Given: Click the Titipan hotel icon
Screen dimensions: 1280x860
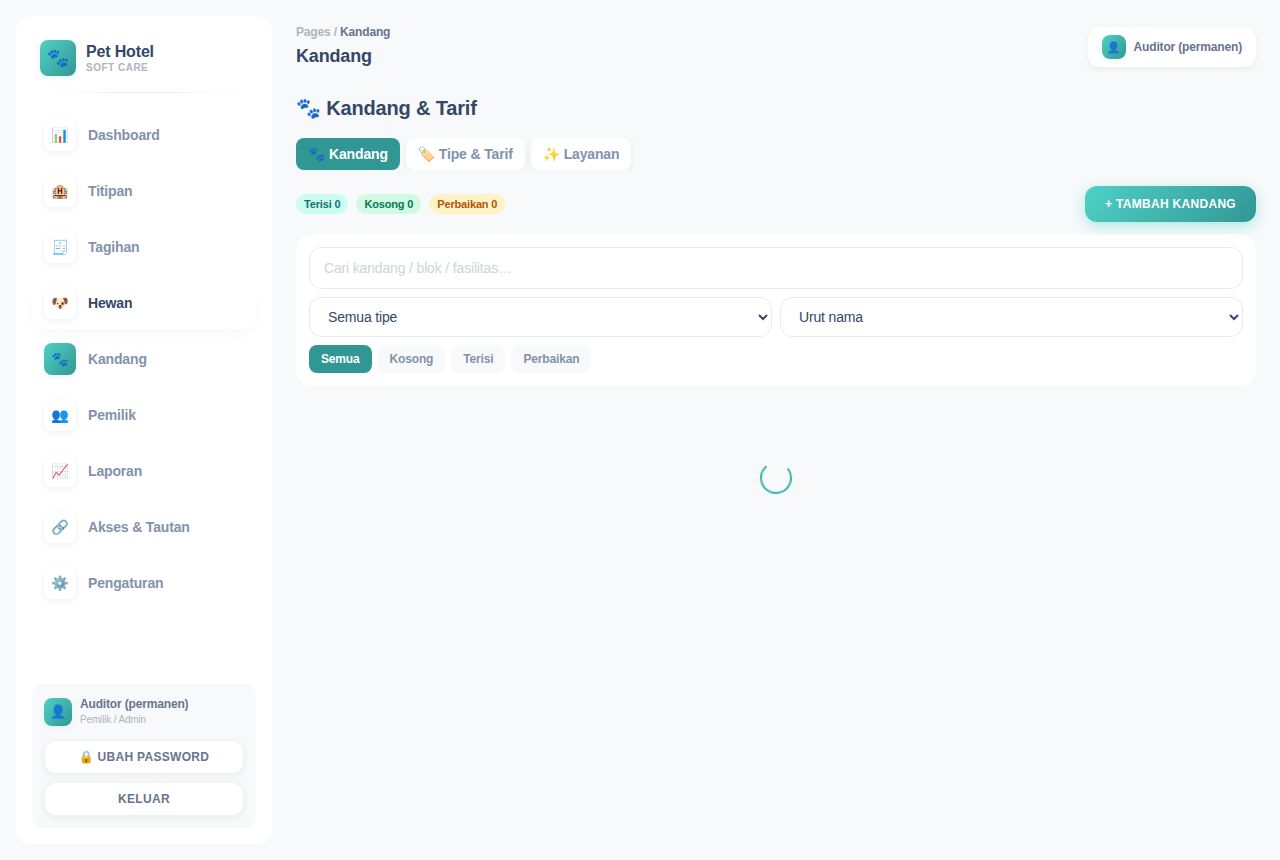Looking at the screenshot, I should [60, 191].
